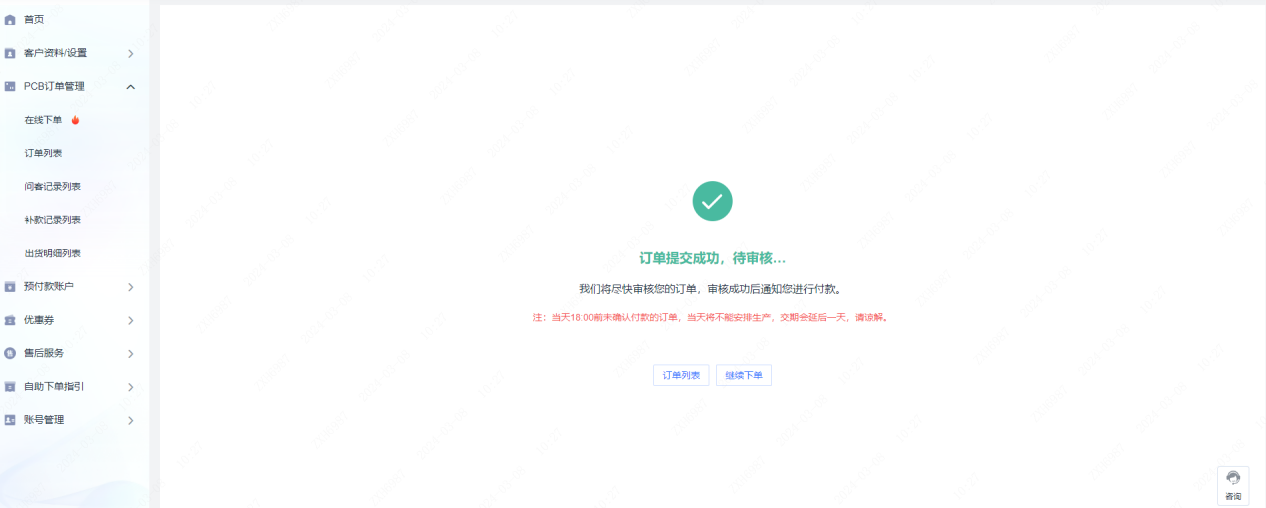Viewport: 1266px width, 508px height.
Task: Click the fire icon next to 在线下单
Action: pyautogui.click(x=75, y=120)
